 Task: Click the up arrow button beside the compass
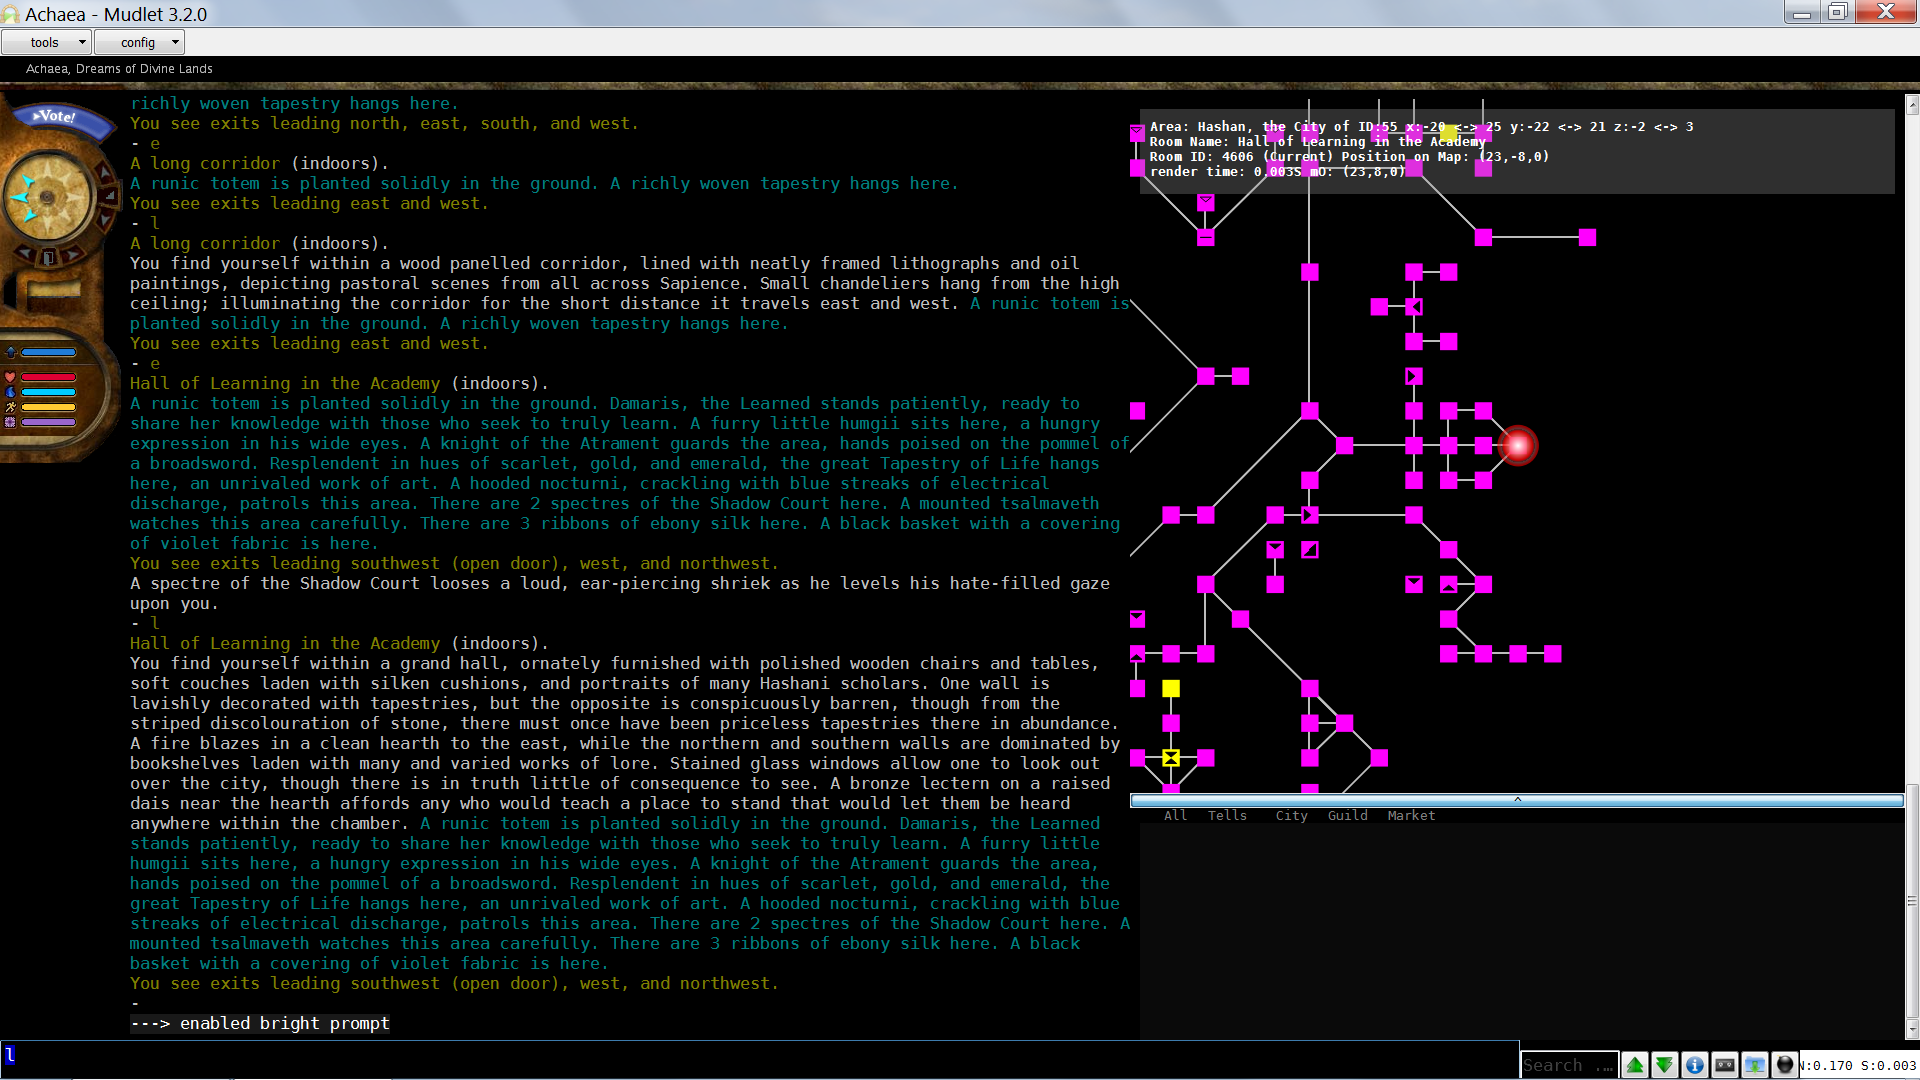105,172
